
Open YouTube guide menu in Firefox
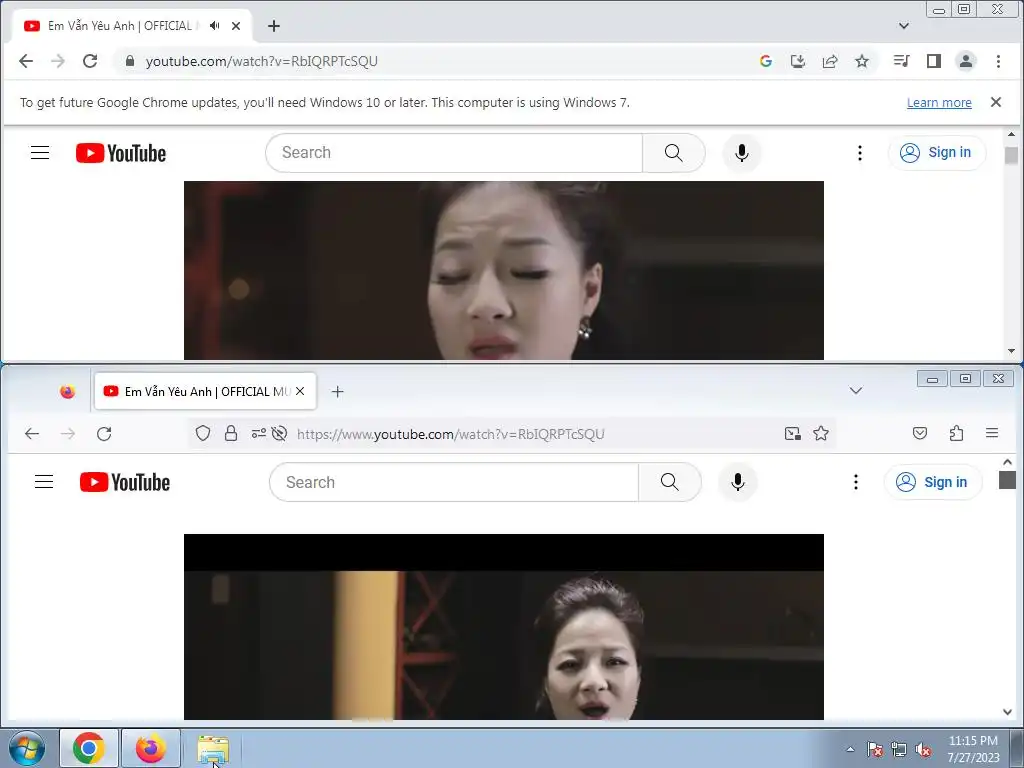coord(44,482)
